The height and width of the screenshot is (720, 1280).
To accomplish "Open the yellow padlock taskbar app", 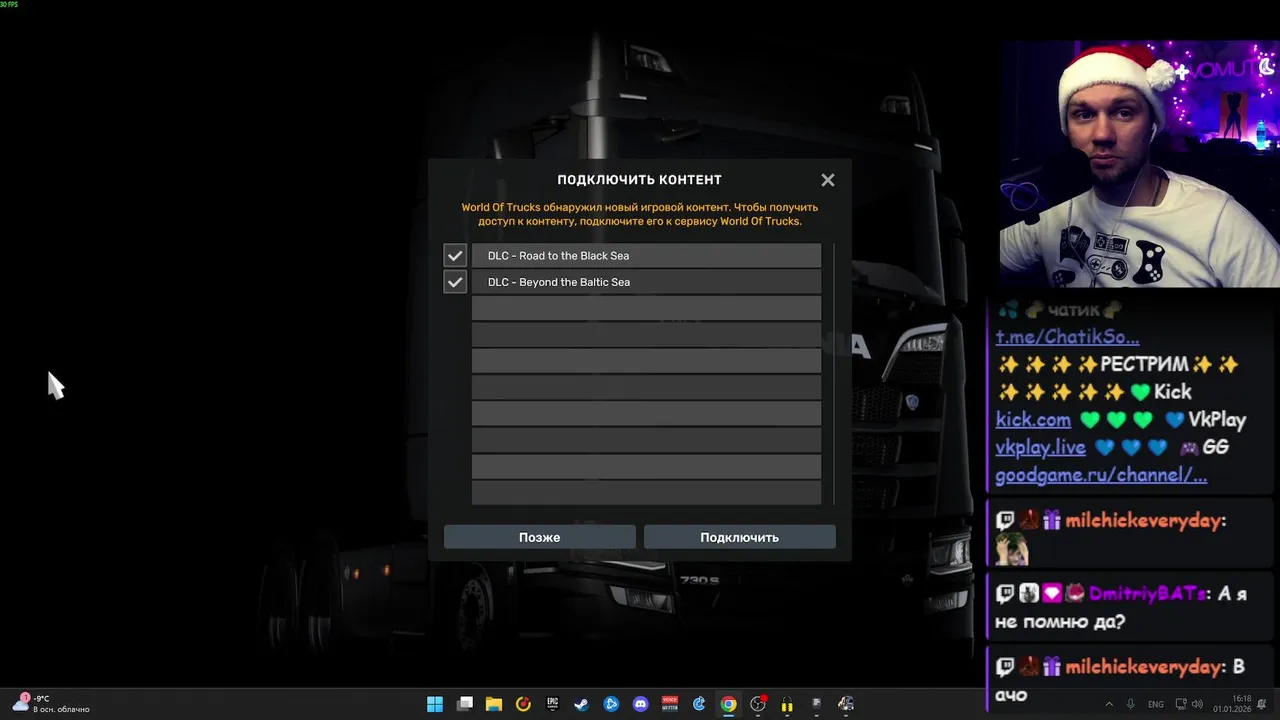I will tap(787, 704).
